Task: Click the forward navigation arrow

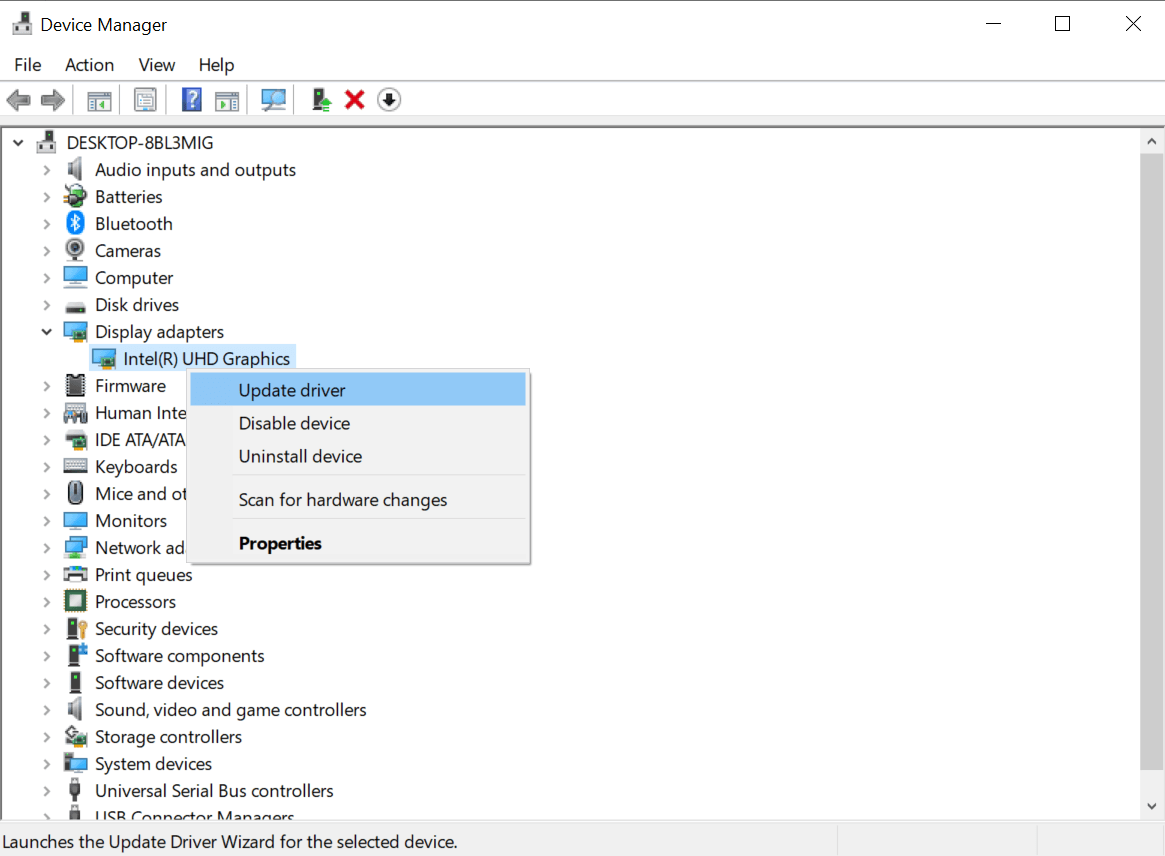Action: tap(52, 99)
